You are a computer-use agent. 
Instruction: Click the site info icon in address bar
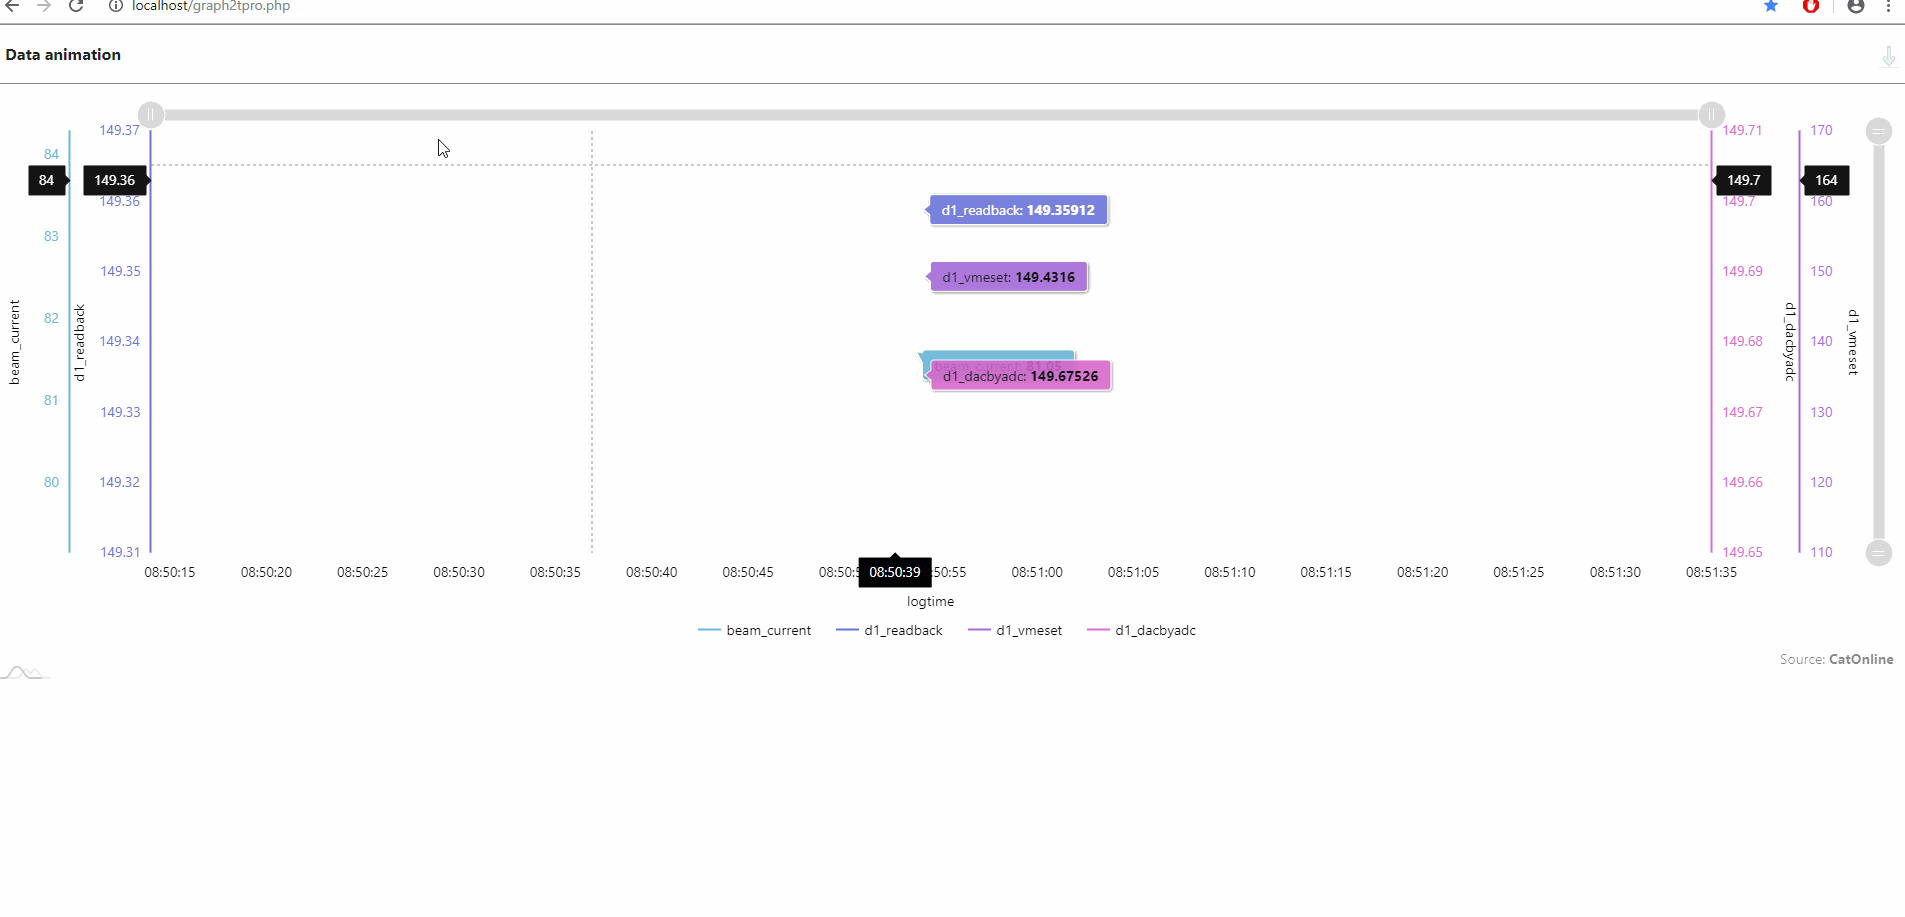coord(115,6)
